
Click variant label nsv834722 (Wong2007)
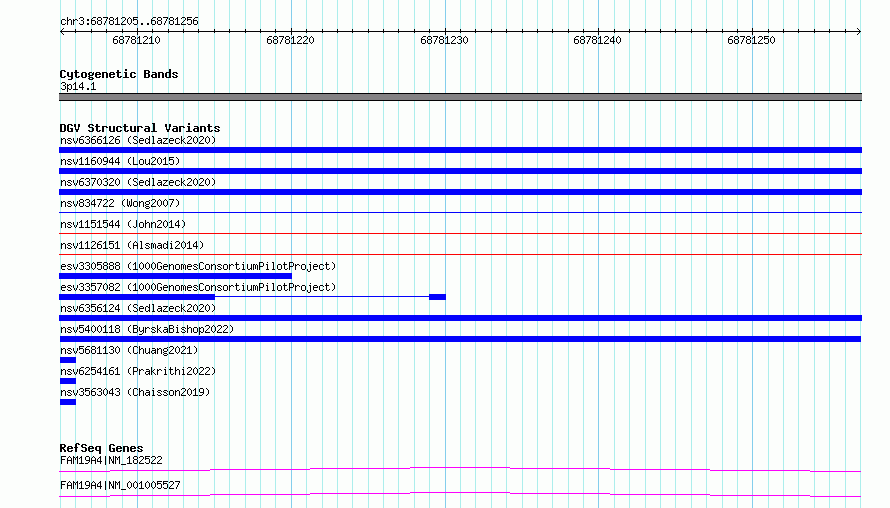click(120, 203)
